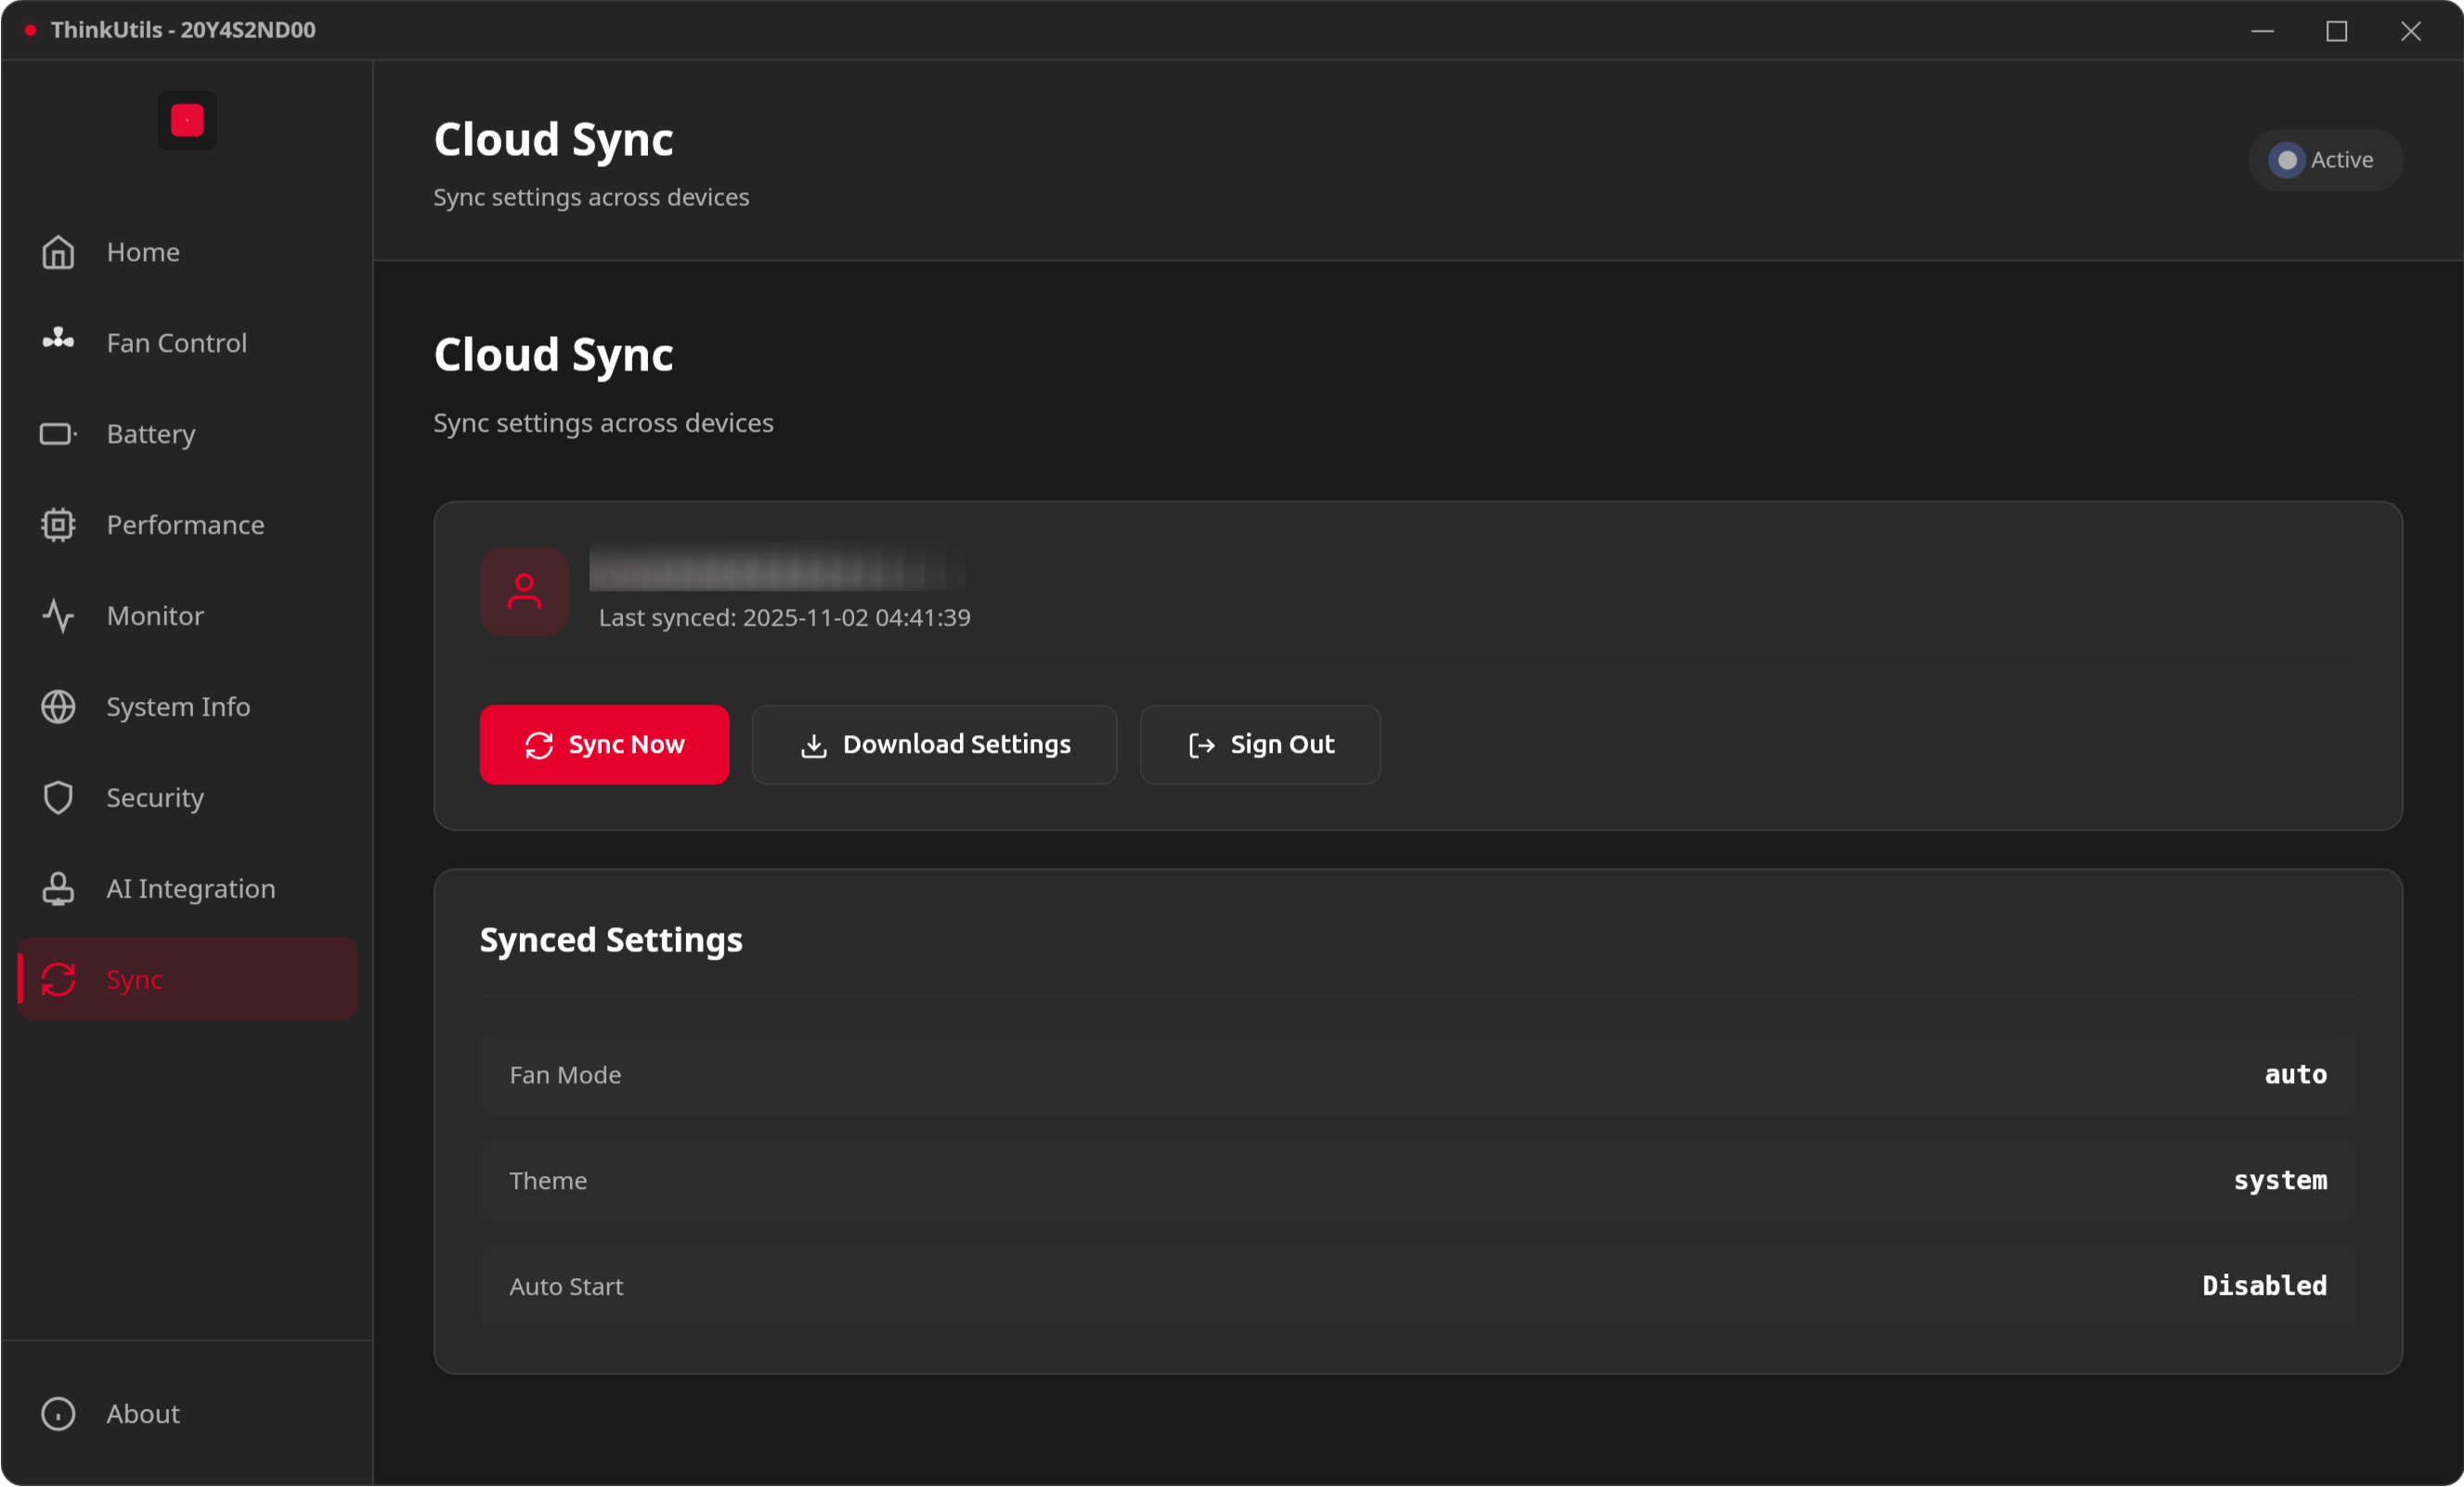Select the AI Integration icon
The width and height of the screenshot is (2464, 1487).
(58, 888)
